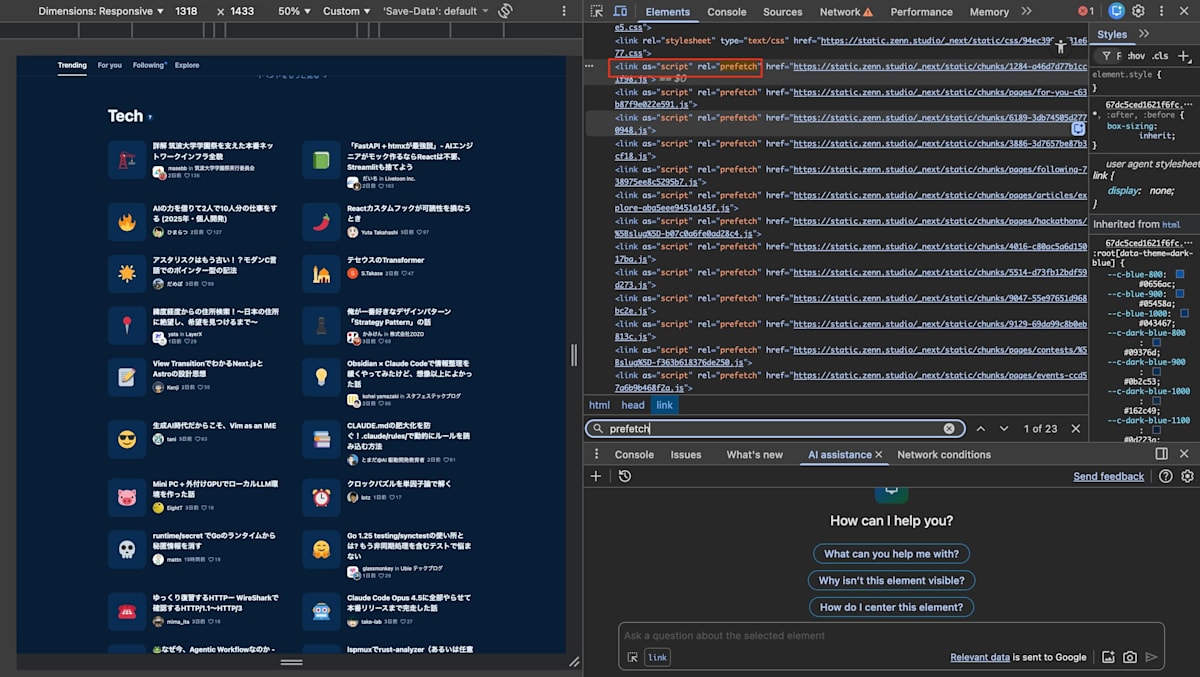Screen dimensions: 1200x677
Task: Toggle the :hov element state button
Action: pos(1135,56)
